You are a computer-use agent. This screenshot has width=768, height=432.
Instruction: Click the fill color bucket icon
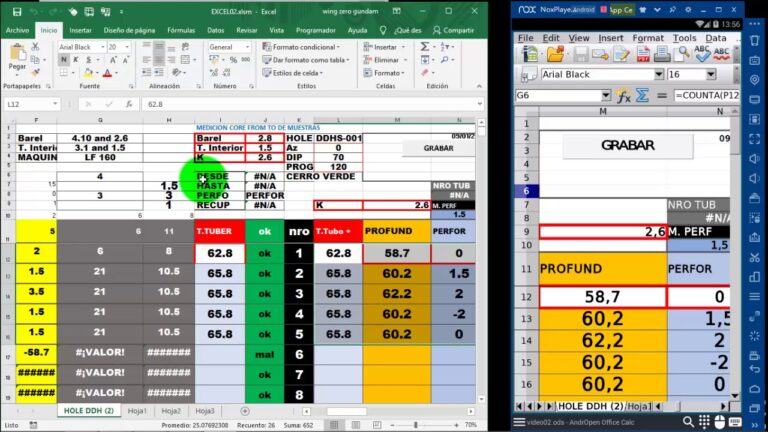pyautogui.click(x=88, y=73)
